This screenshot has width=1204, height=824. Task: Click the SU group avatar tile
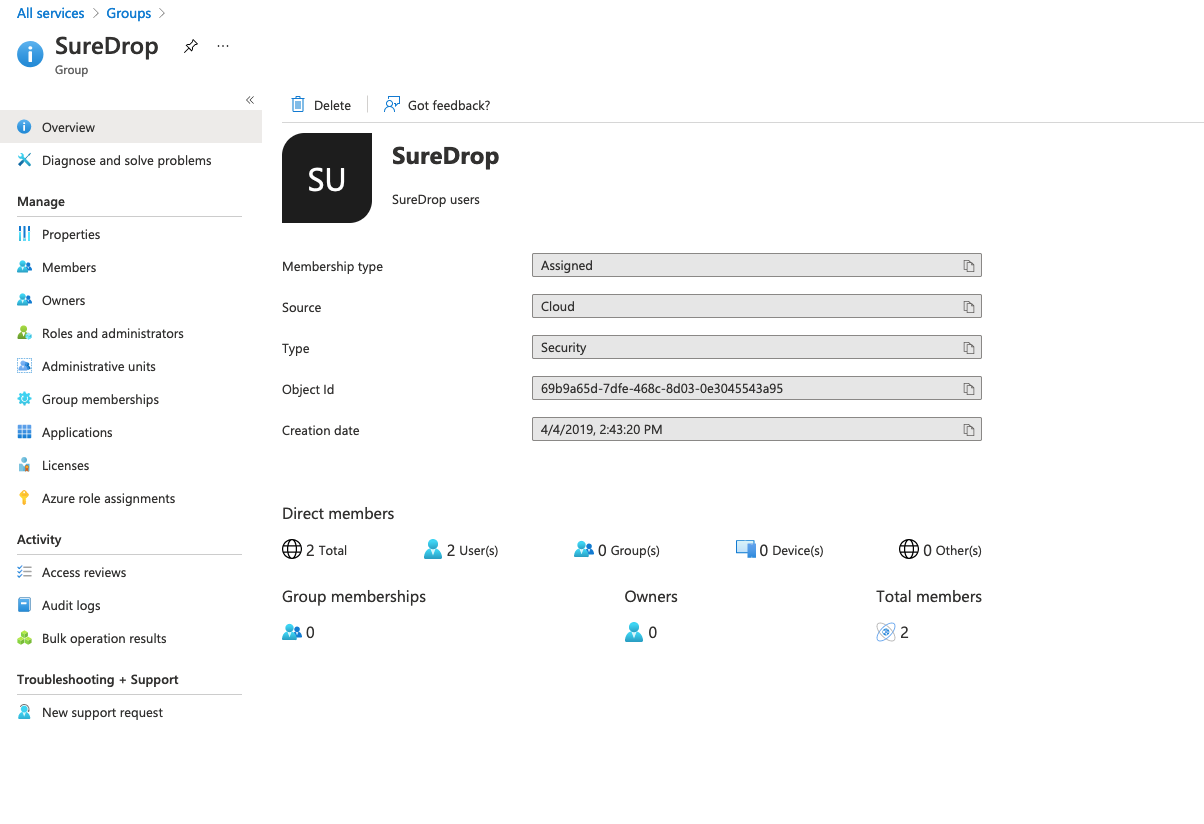pyautogui.click(x=327, y=178)
